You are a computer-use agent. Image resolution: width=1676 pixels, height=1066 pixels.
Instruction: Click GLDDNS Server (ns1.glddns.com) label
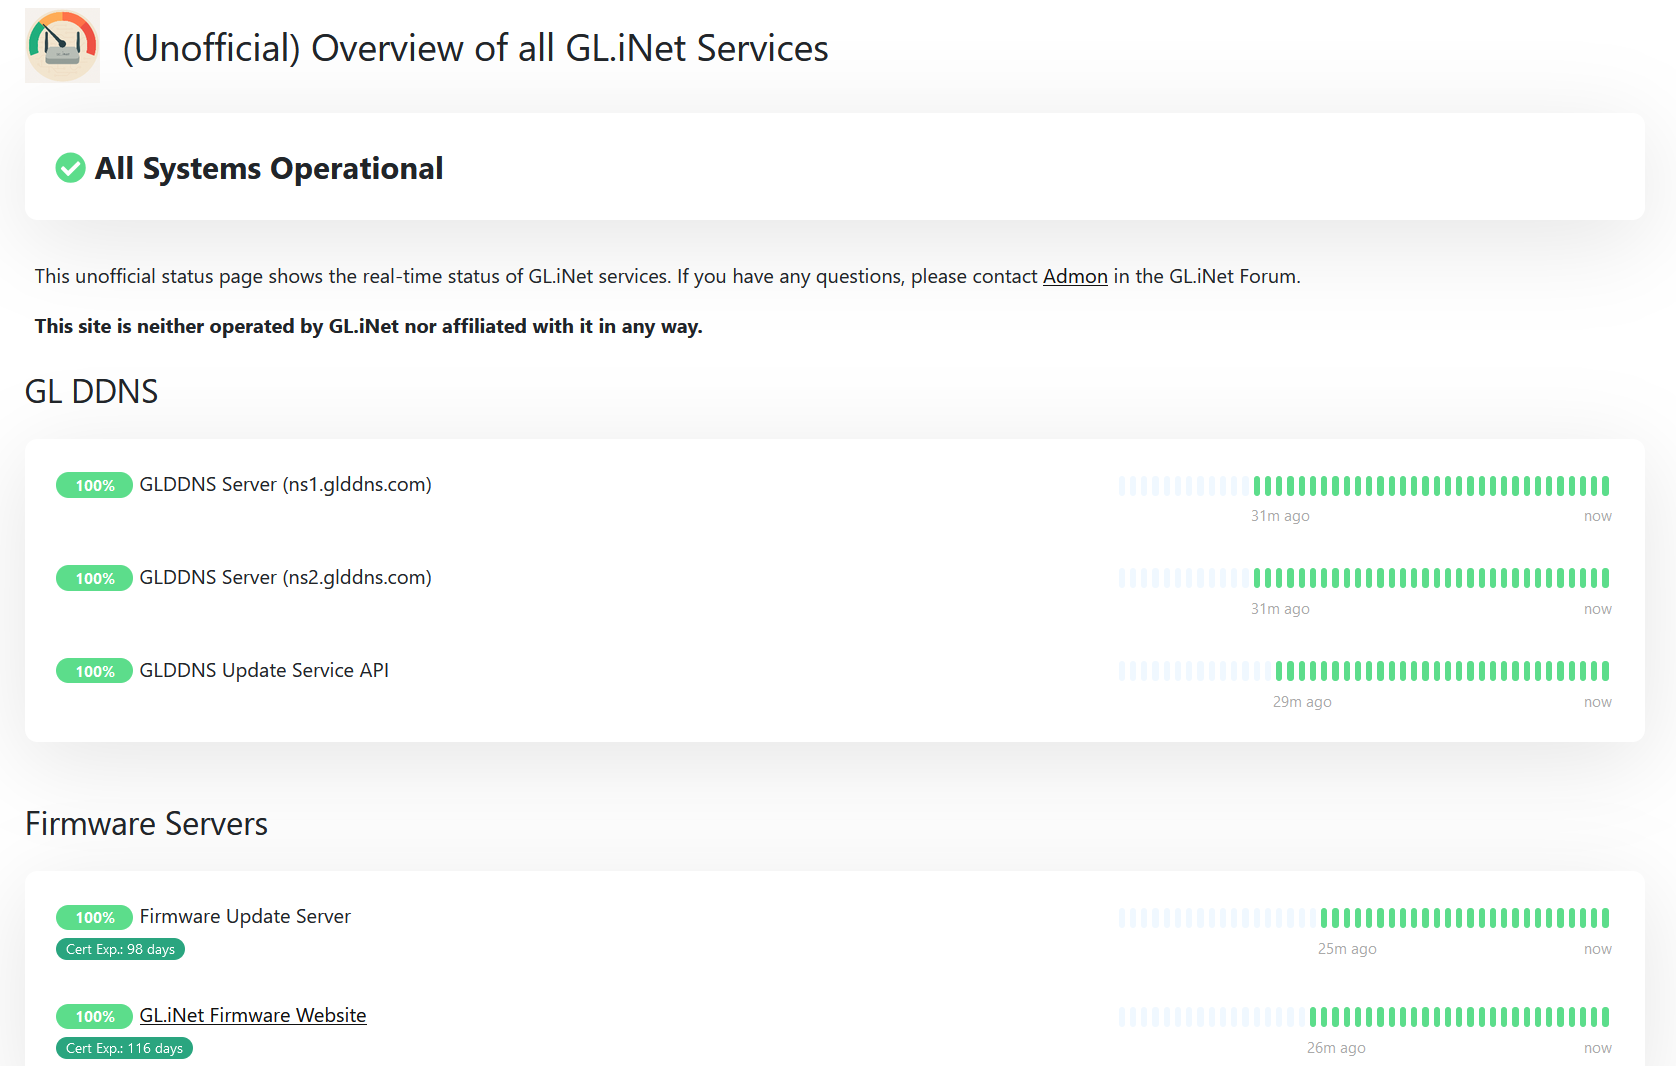tap(285, 484)
